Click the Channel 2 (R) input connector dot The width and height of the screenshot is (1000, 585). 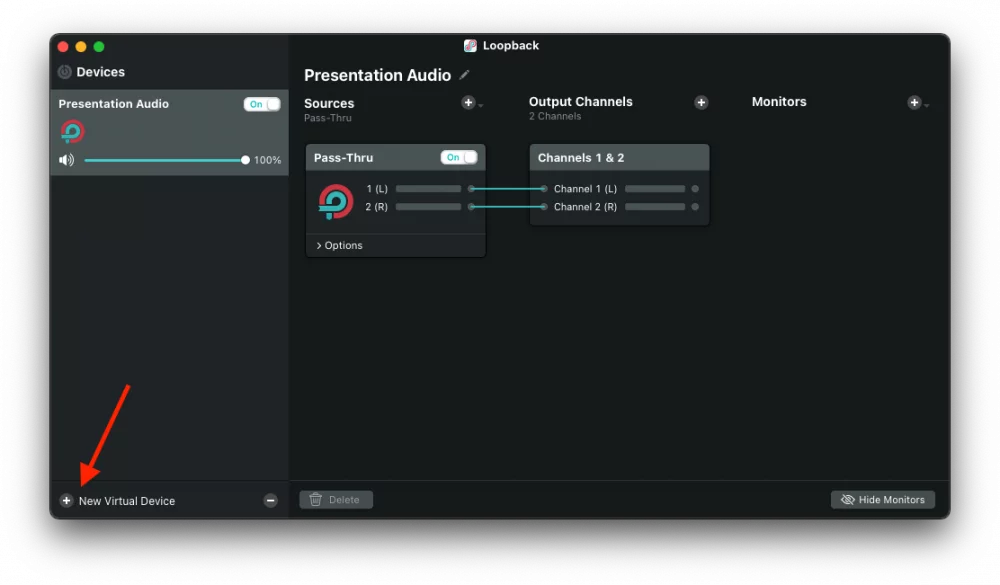(x=543, y=207)
